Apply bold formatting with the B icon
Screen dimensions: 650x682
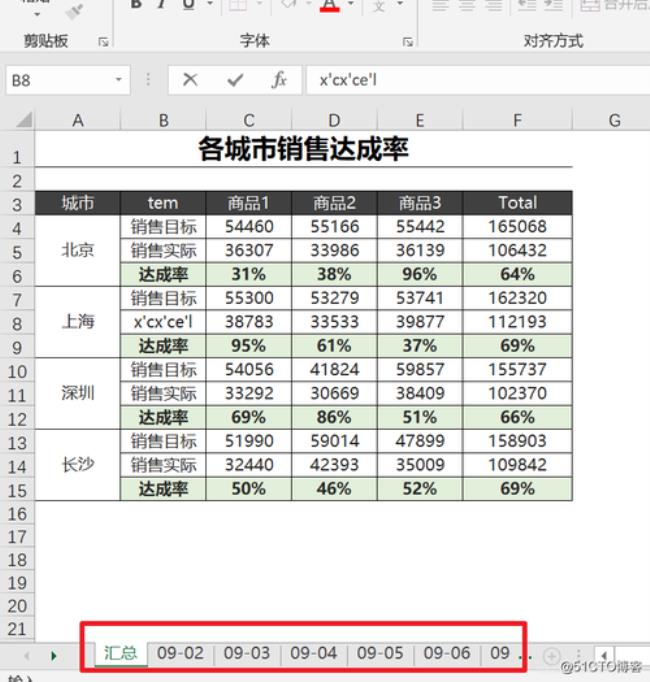[136, 4]
